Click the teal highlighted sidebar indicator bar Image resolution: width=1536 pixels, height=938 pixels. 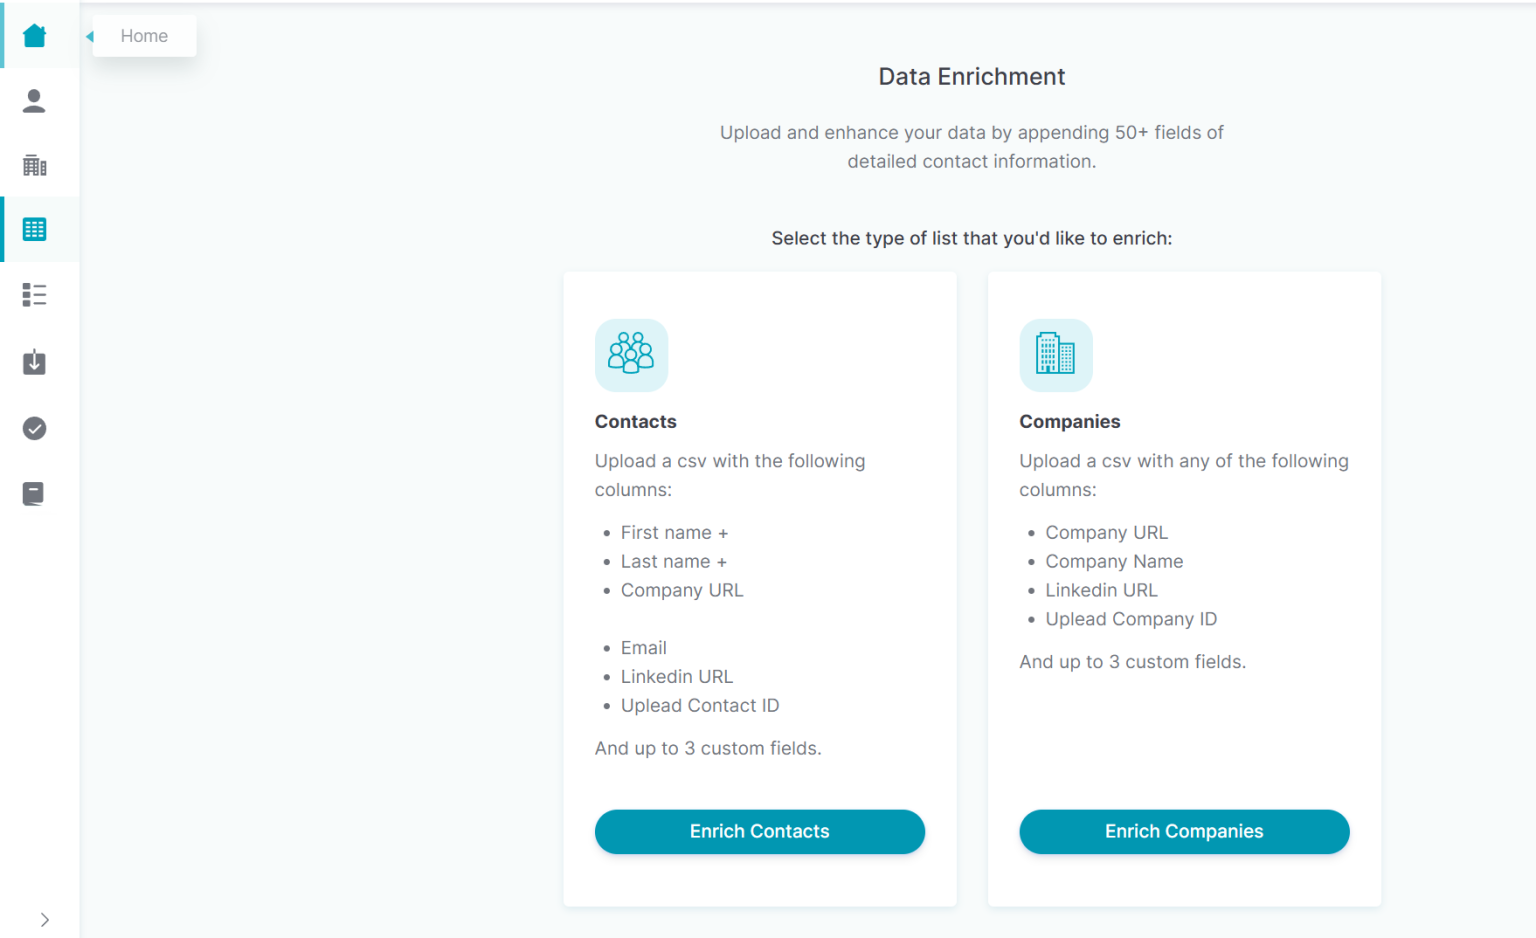pos(3,228)
